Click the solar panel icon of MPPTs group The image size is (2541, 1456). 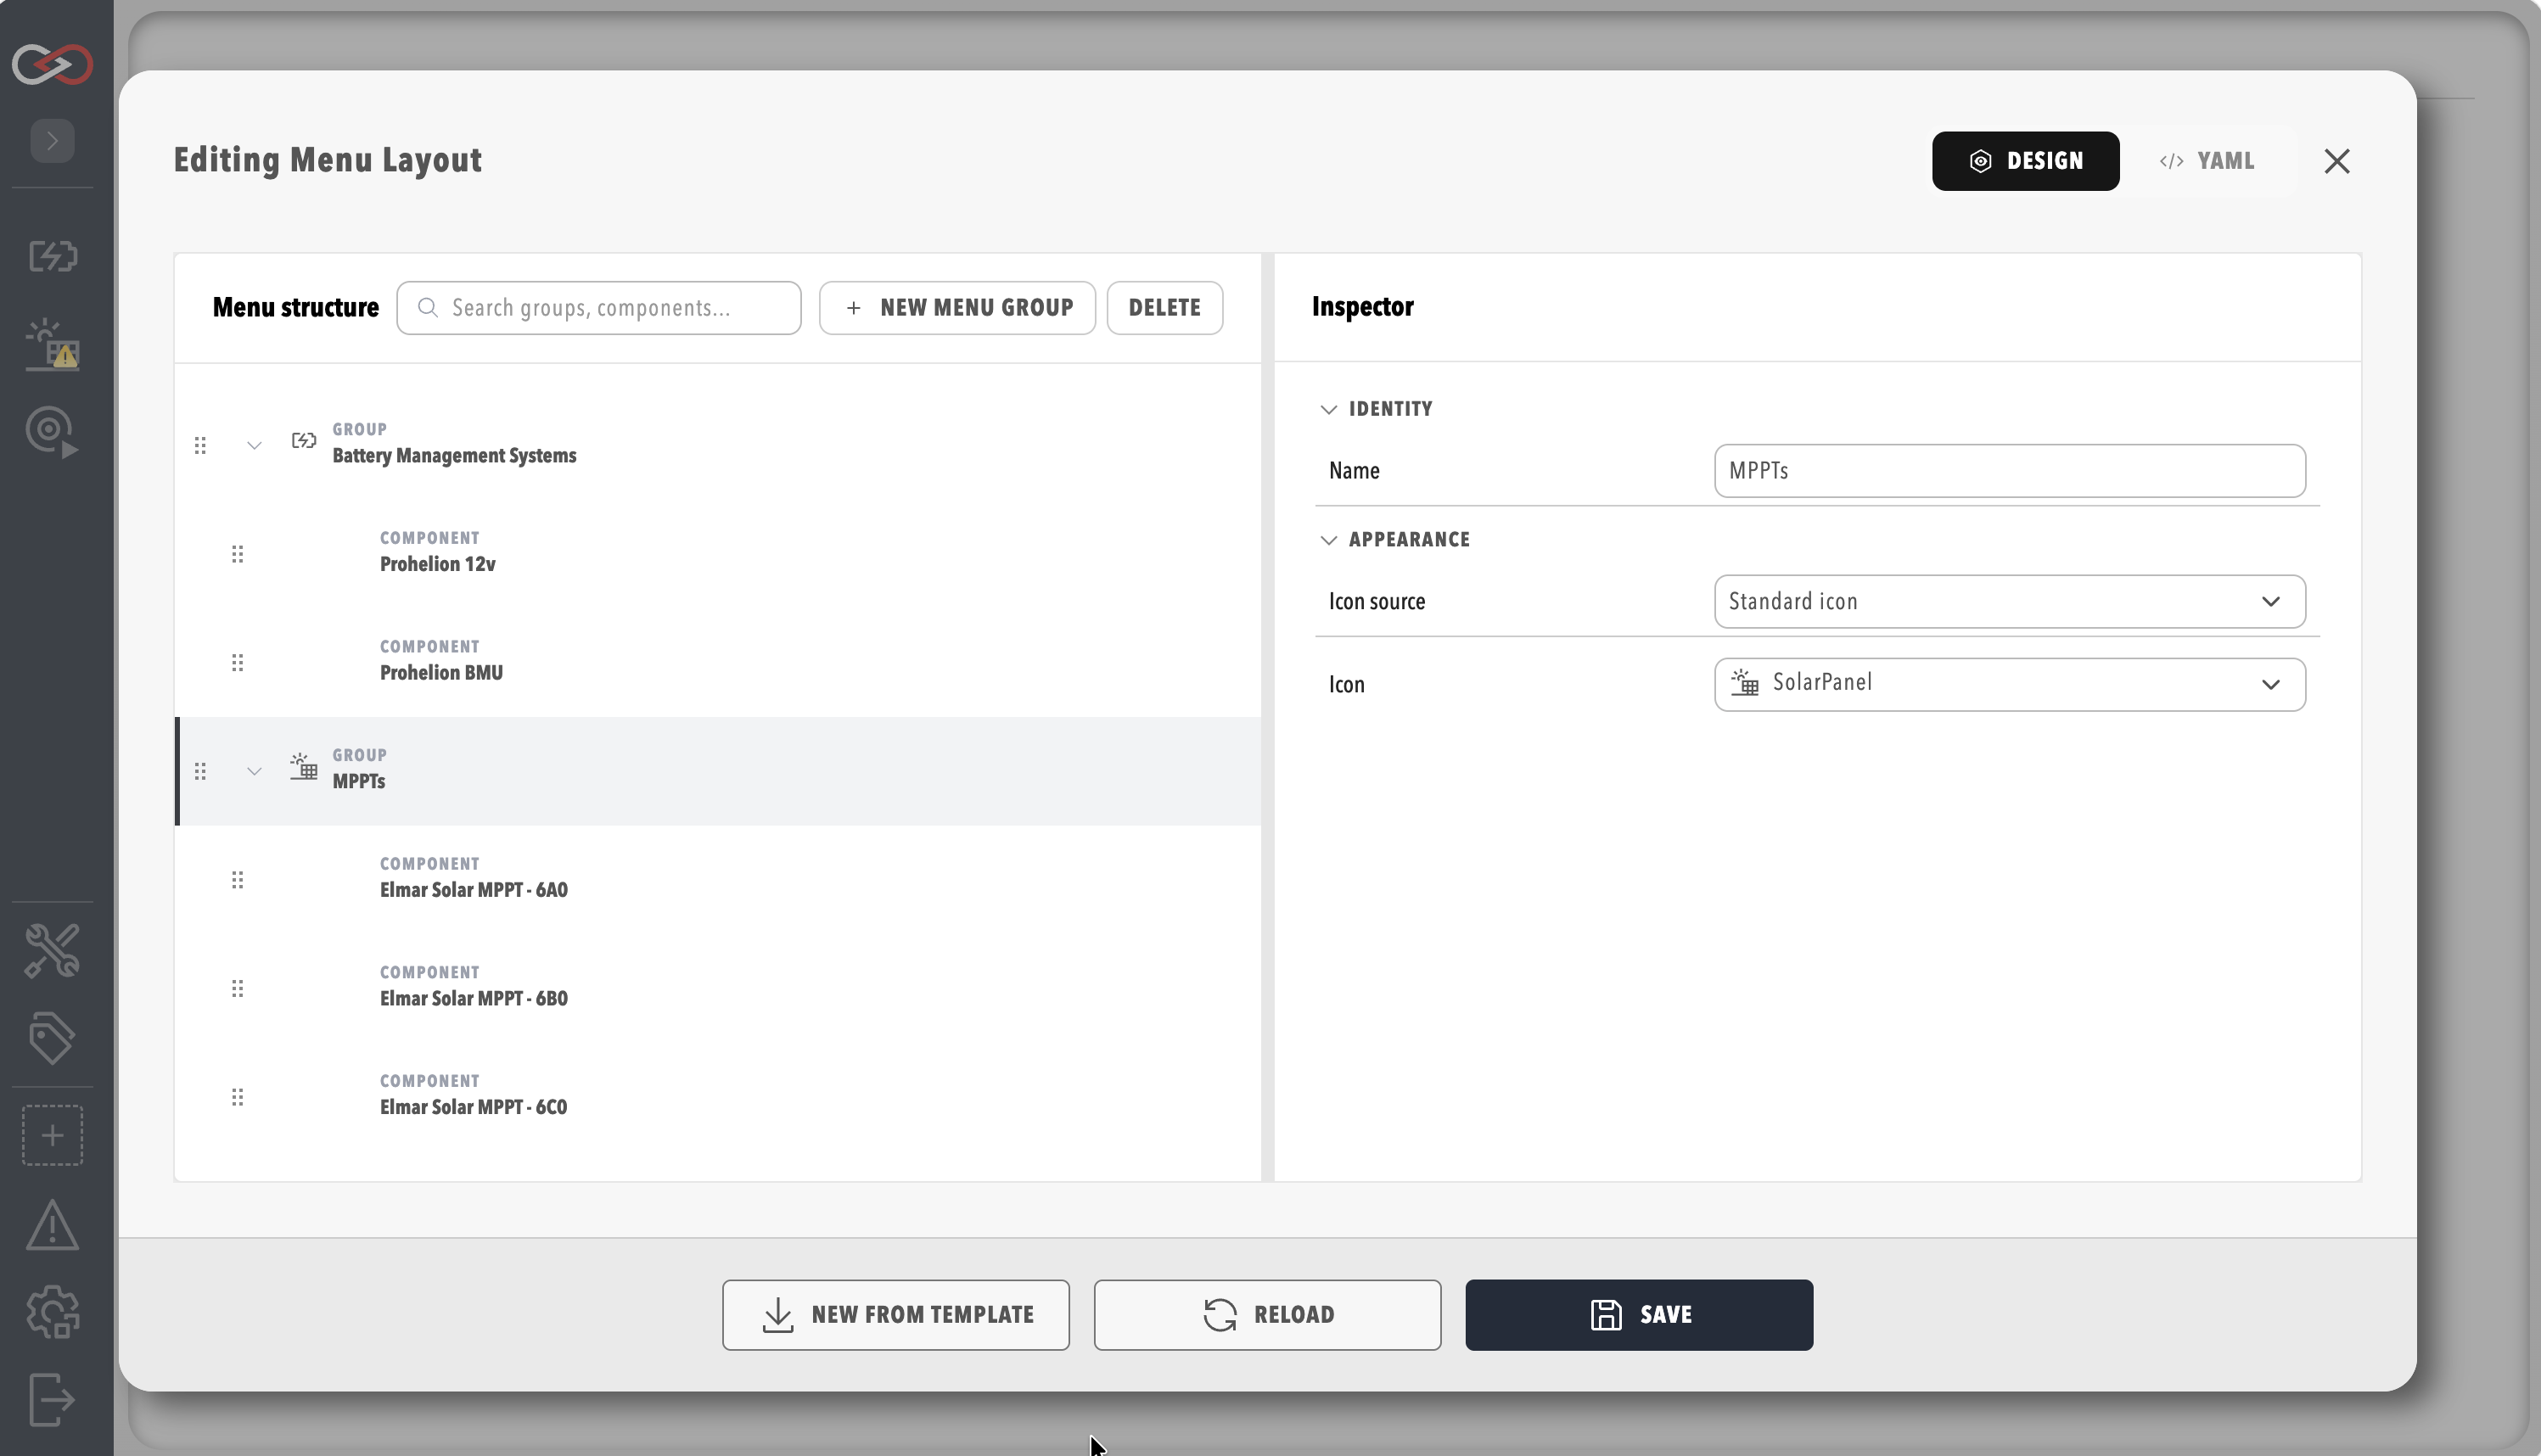pos(304,767)
